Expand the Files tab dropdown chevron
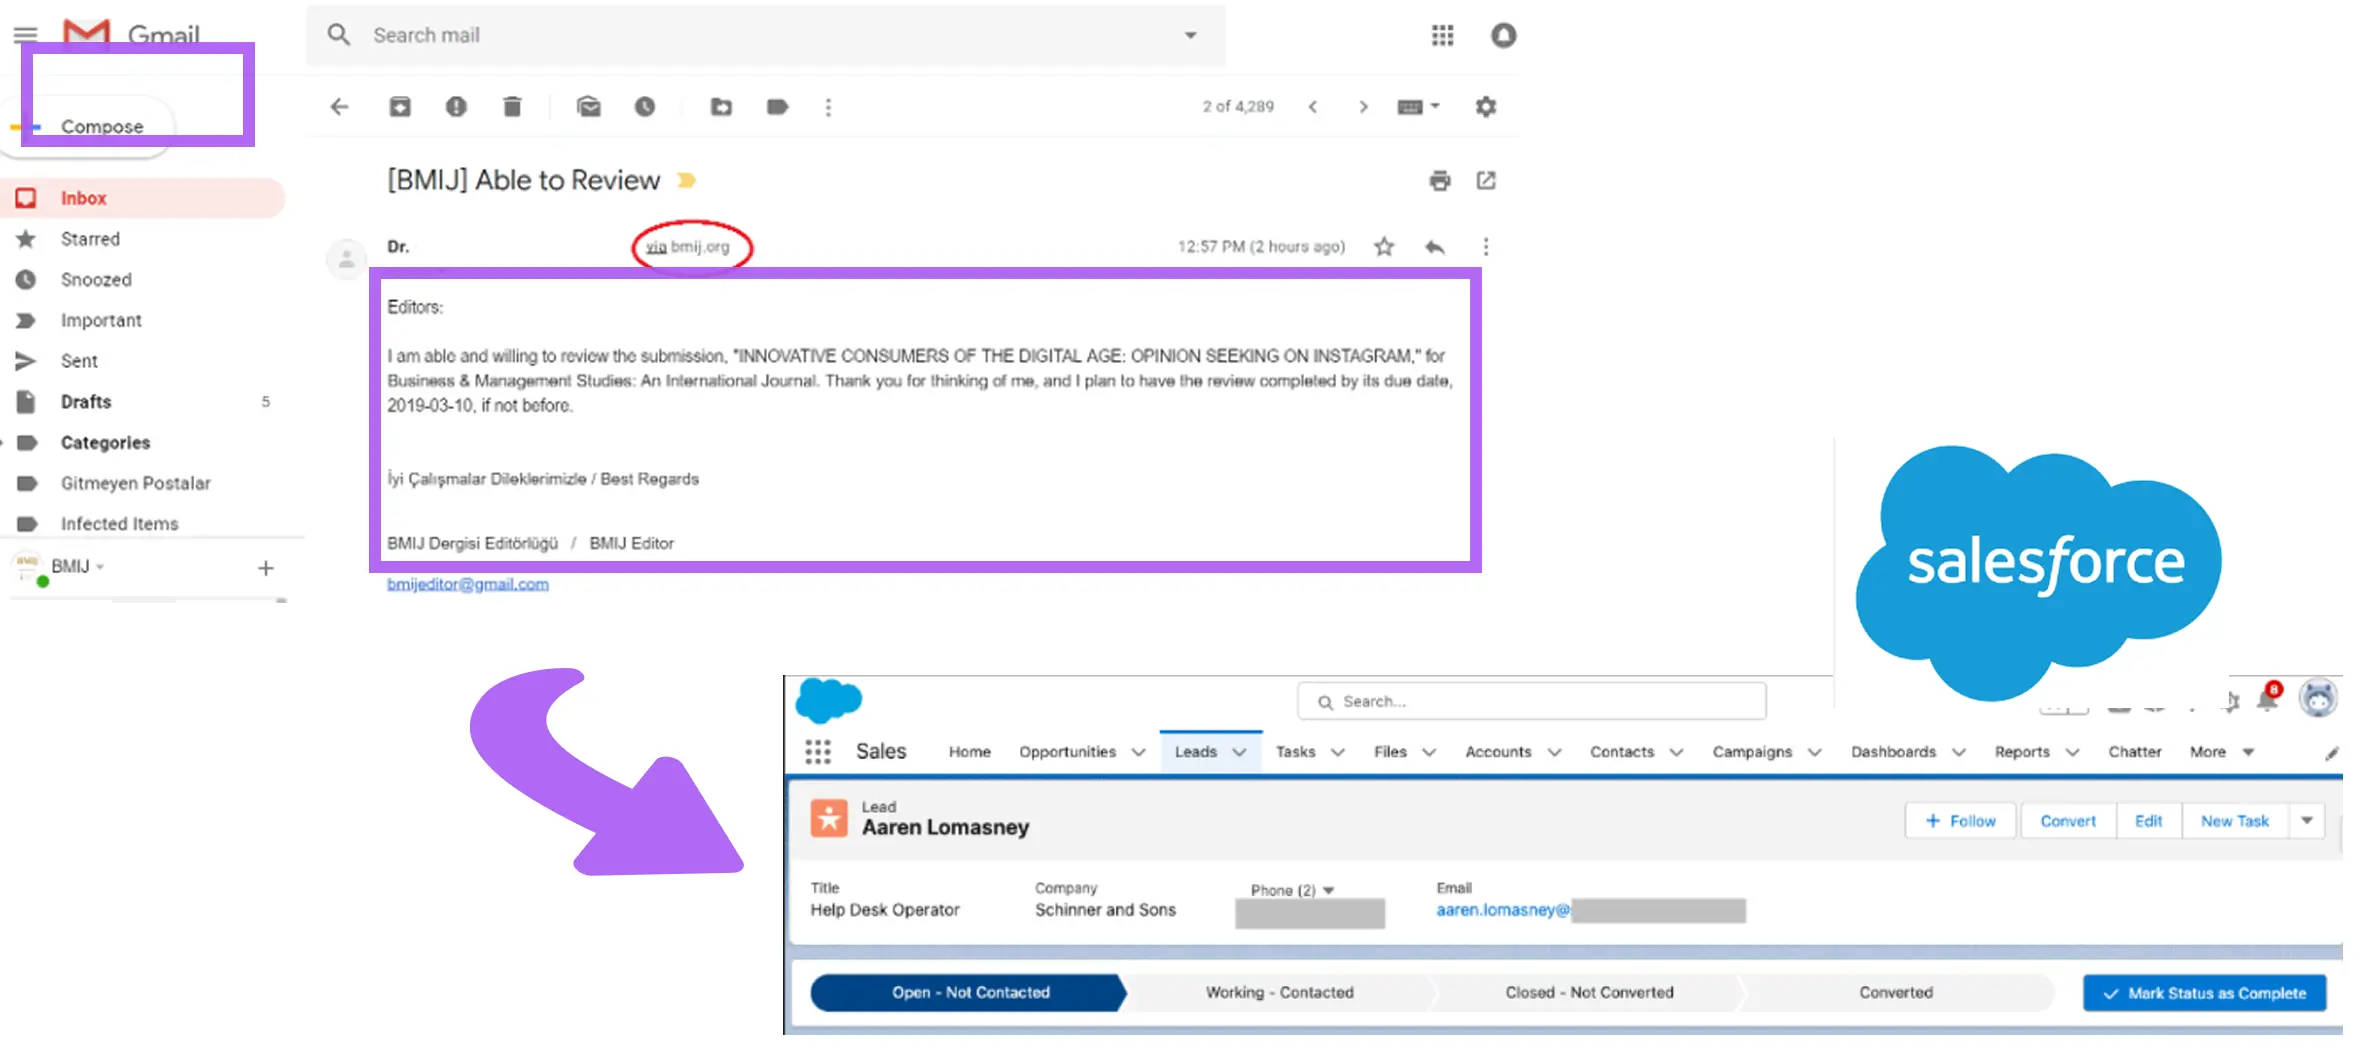2364x1059 pixels. (x=1429, y=753)
